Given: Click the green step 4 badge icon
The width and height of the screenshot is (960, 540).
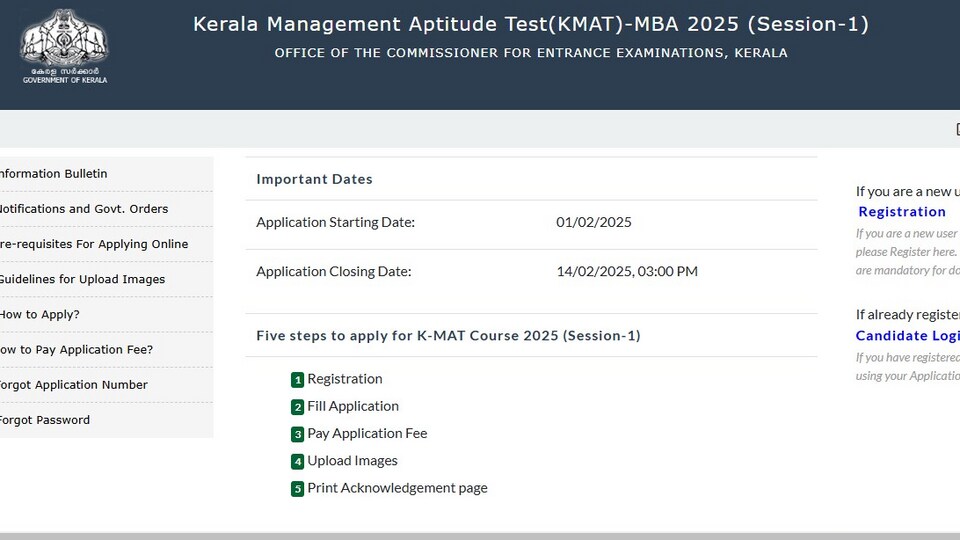Looking at the screenshot, I should (298, 462).
